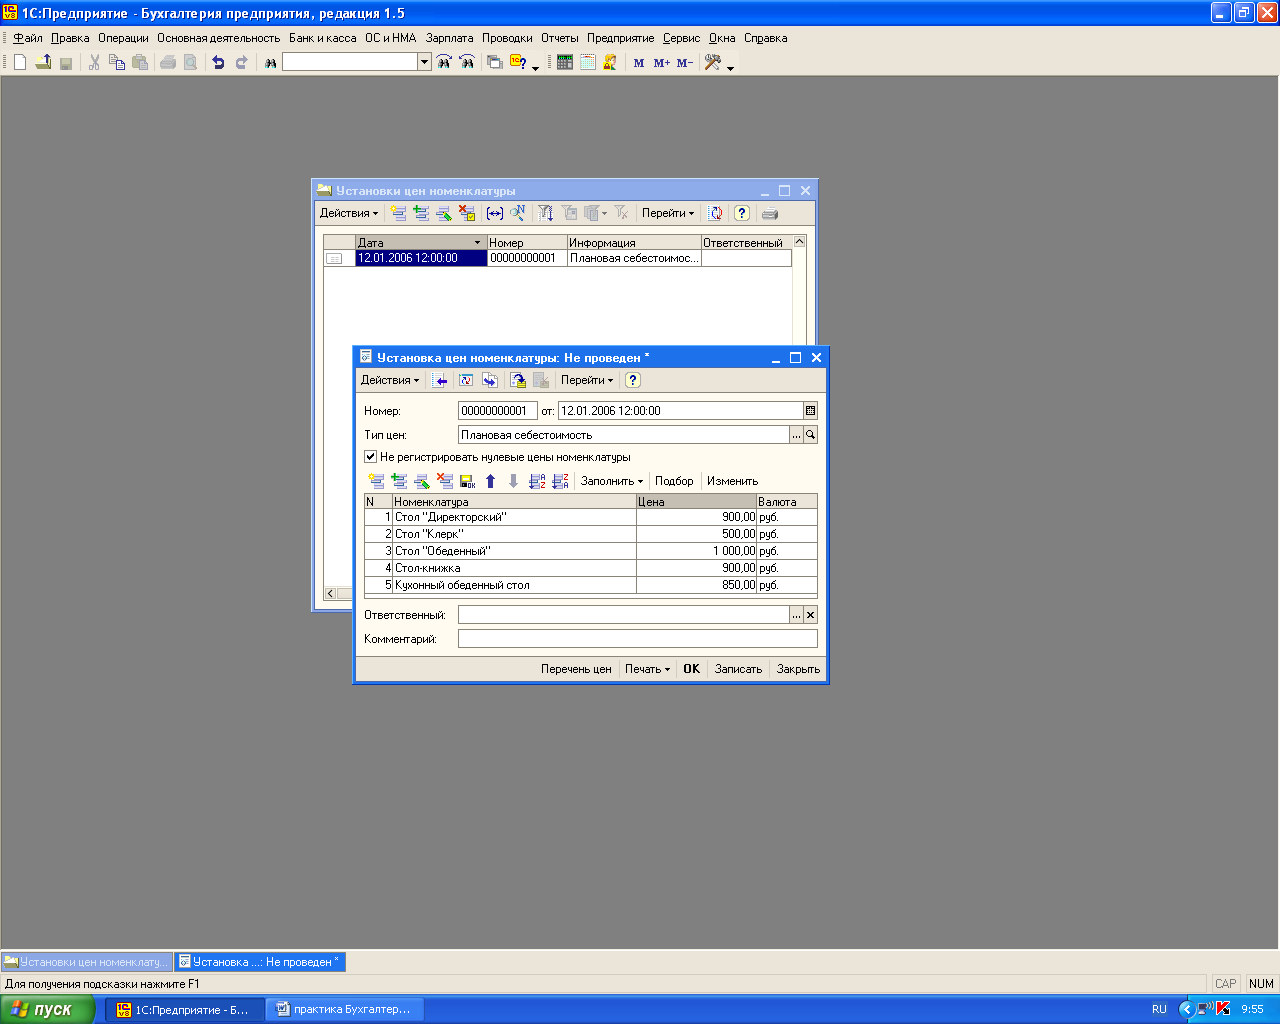Switch to 'практика Бухгалтер...' taskbar window
Viewport: 1280px width, 1024px height.
click(x=344, y=1010)
